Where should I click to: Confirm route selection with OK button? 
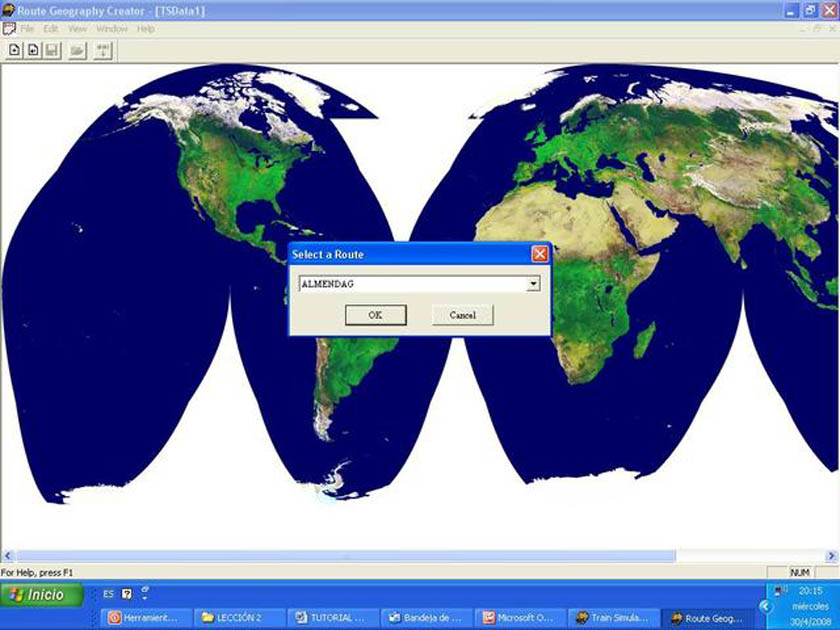click(x=375, y=315)
